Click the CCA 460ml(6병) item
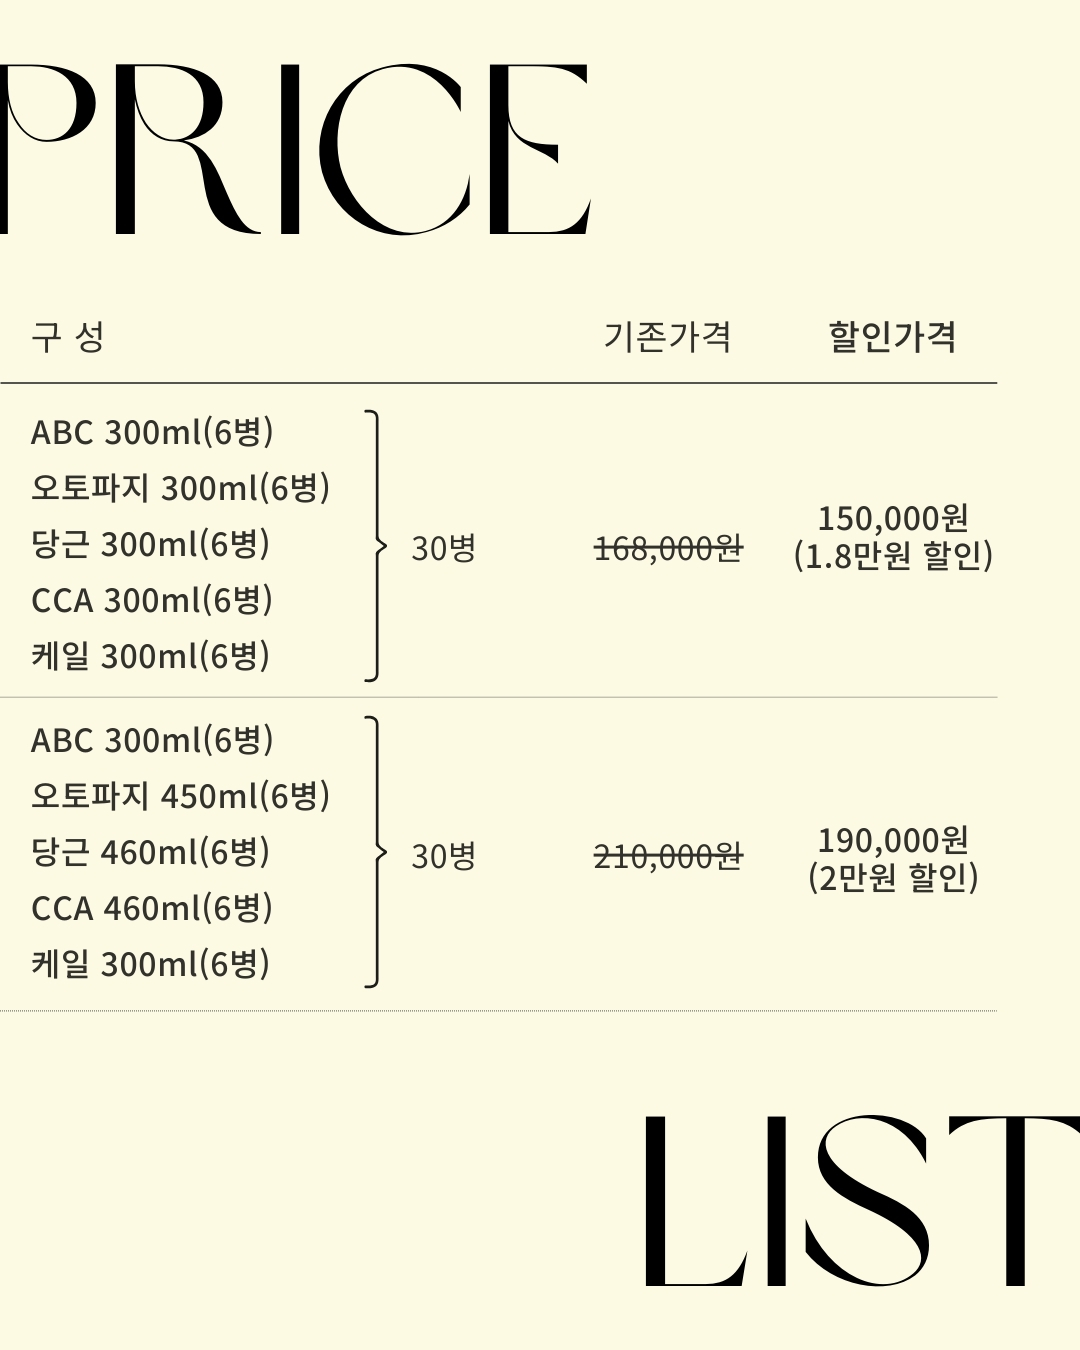 152,908
